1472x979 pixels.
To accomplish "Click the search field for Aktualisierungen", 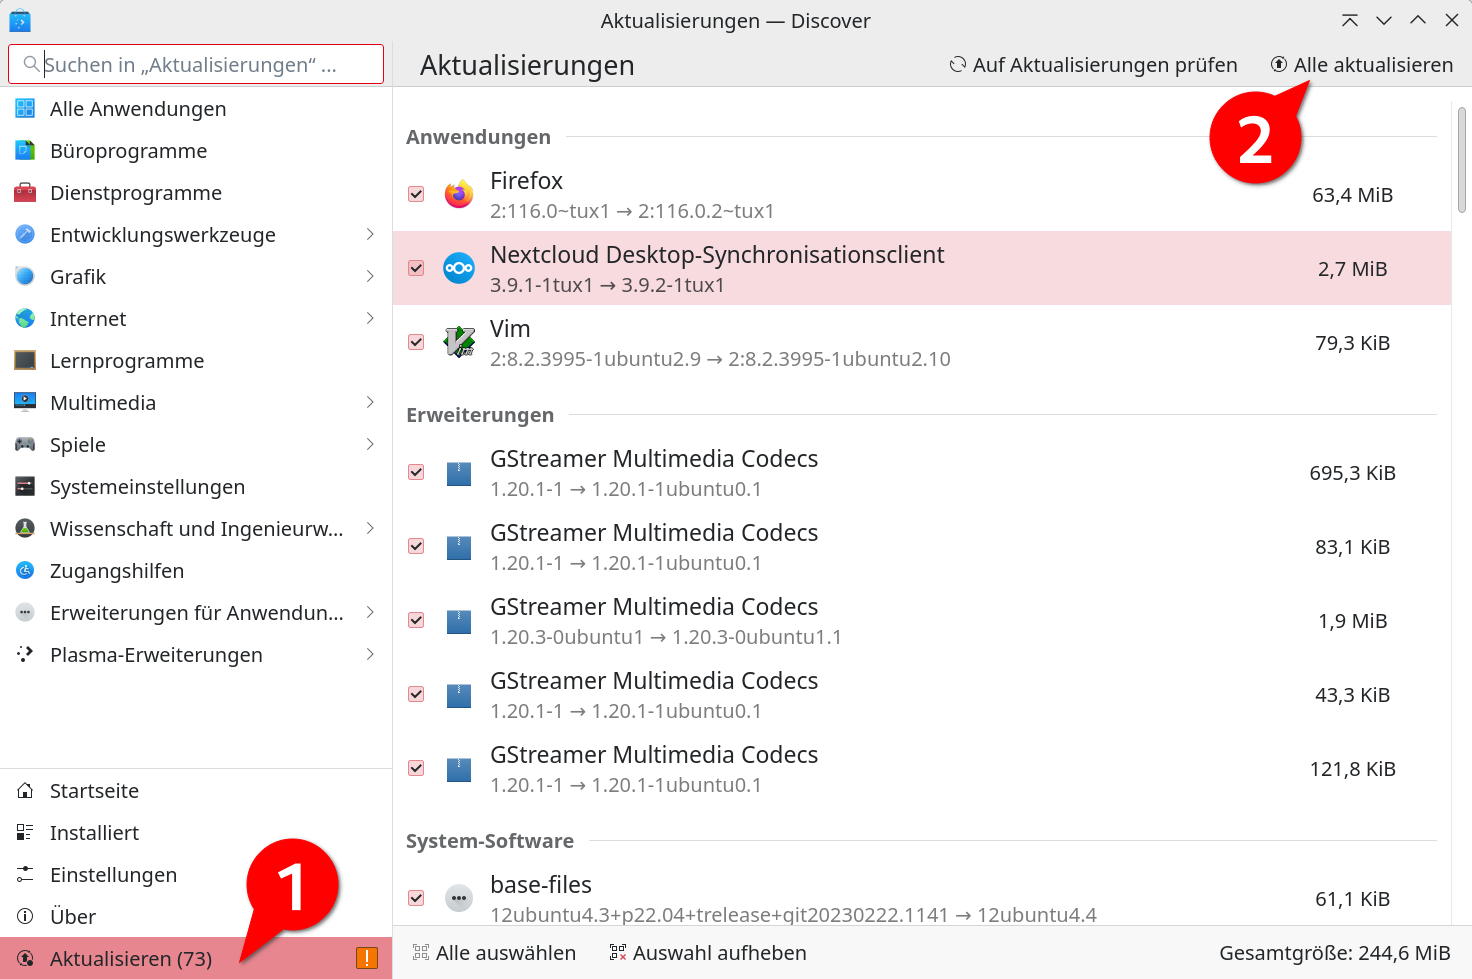I will tap(195, 63).
